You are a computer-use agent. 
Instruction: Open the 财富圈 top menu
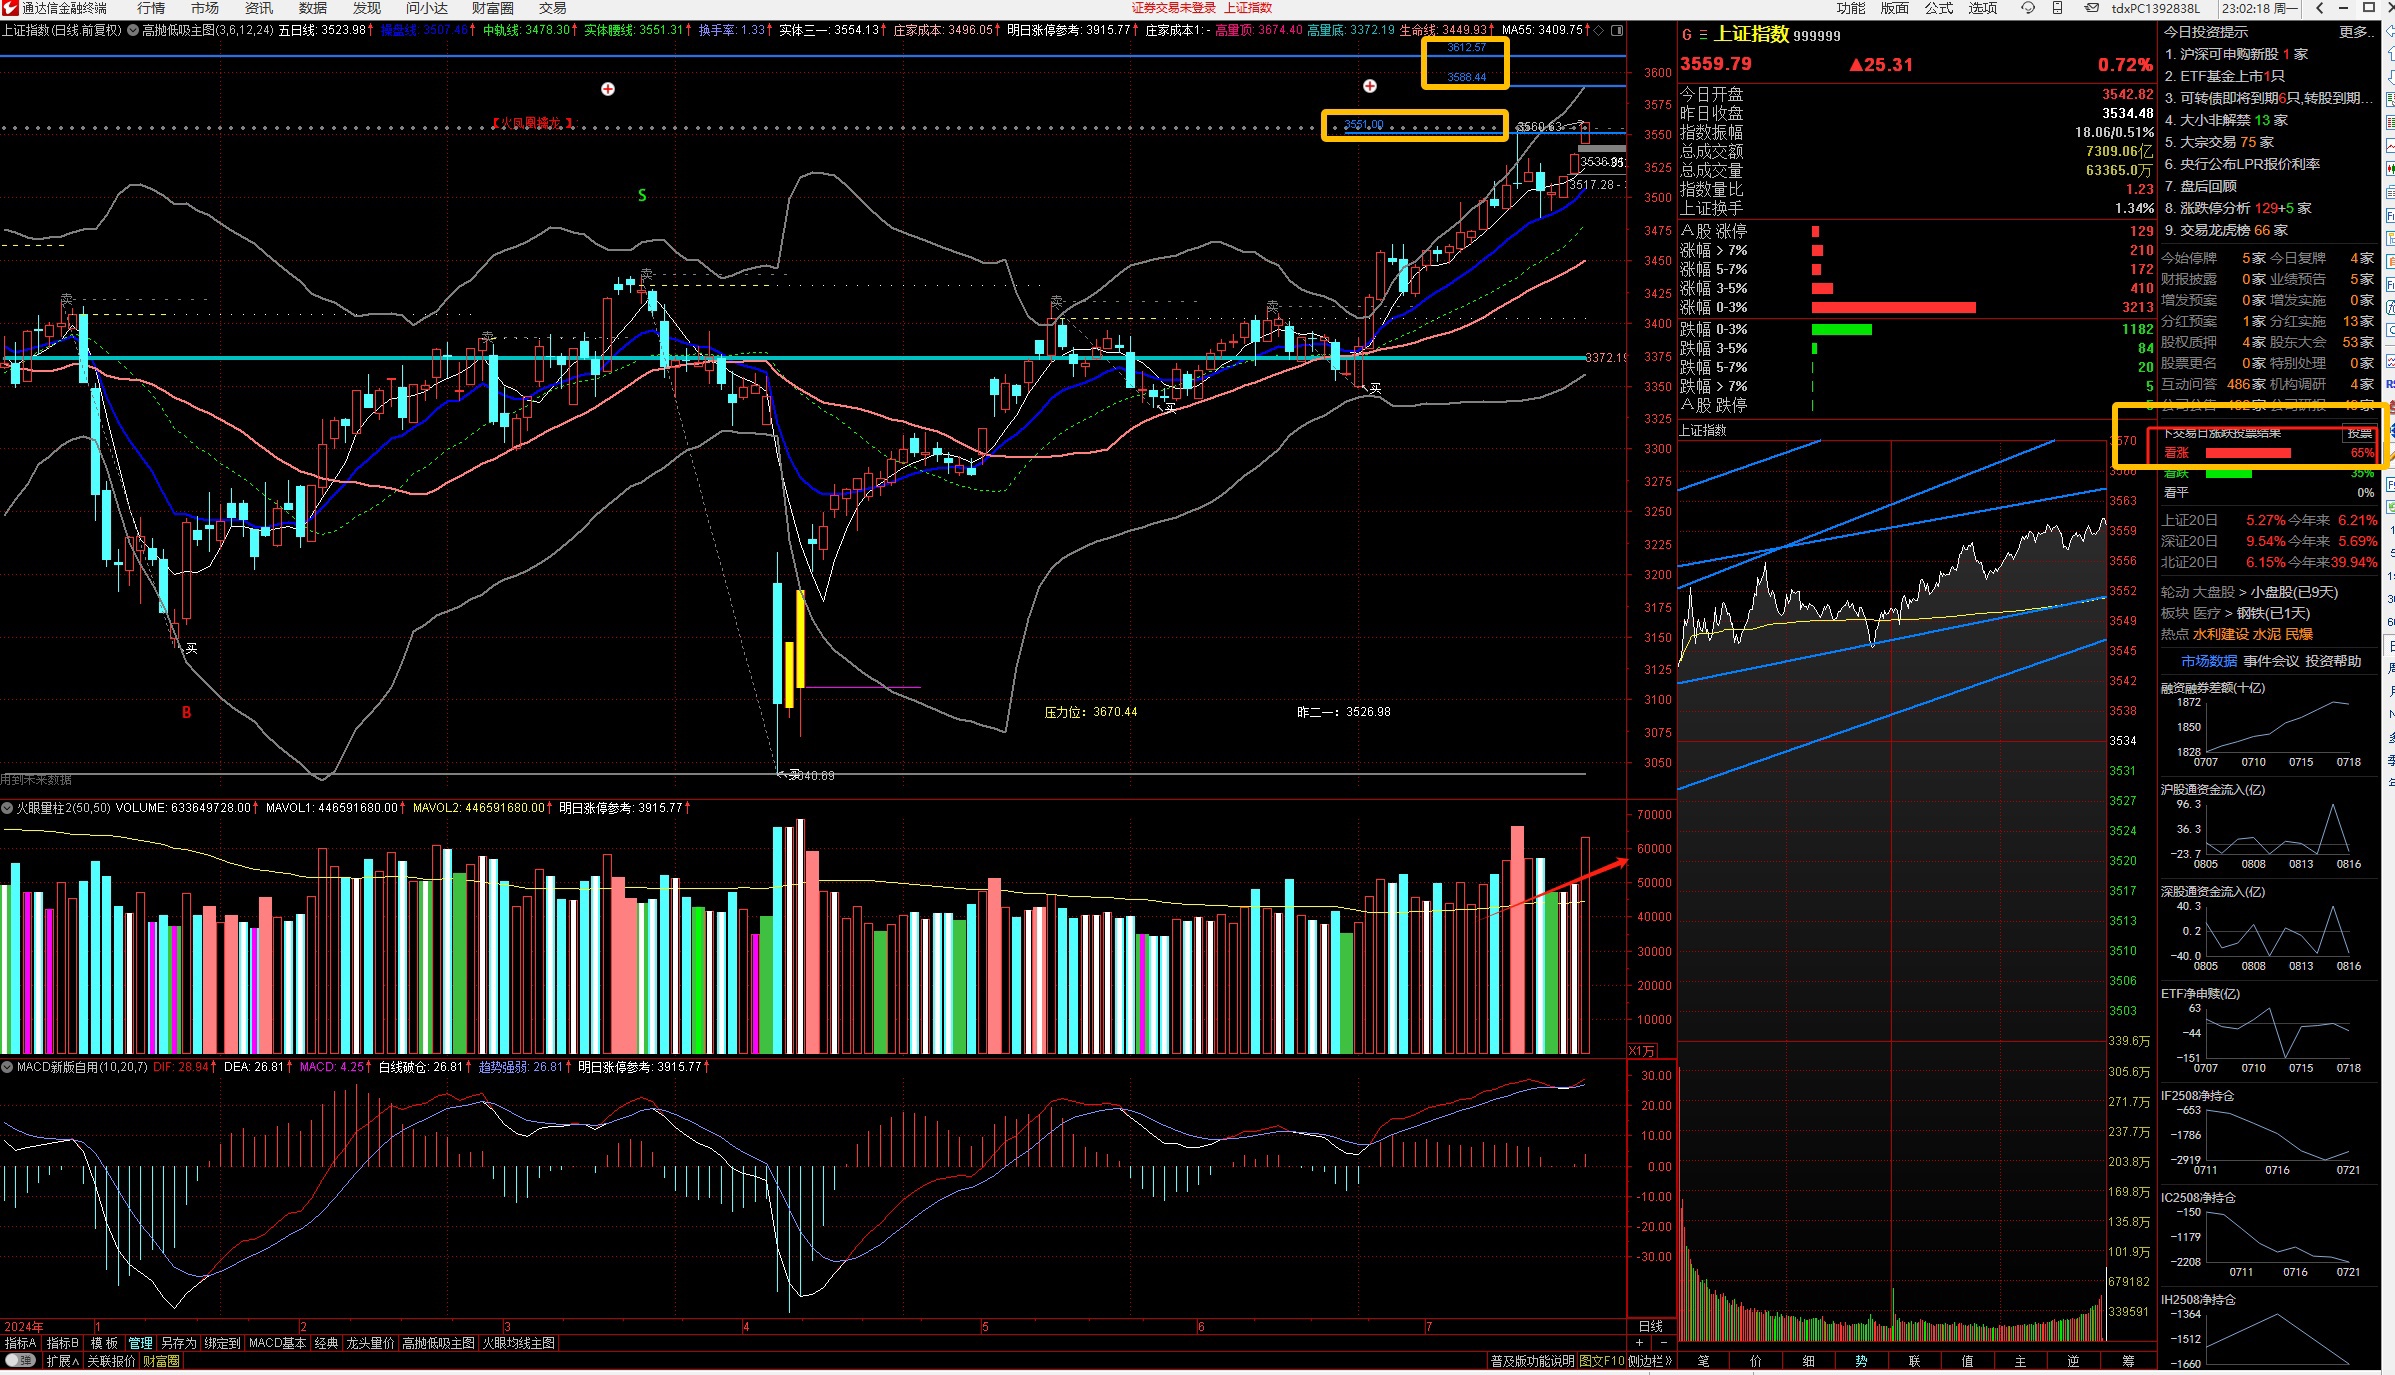point(493,8)
